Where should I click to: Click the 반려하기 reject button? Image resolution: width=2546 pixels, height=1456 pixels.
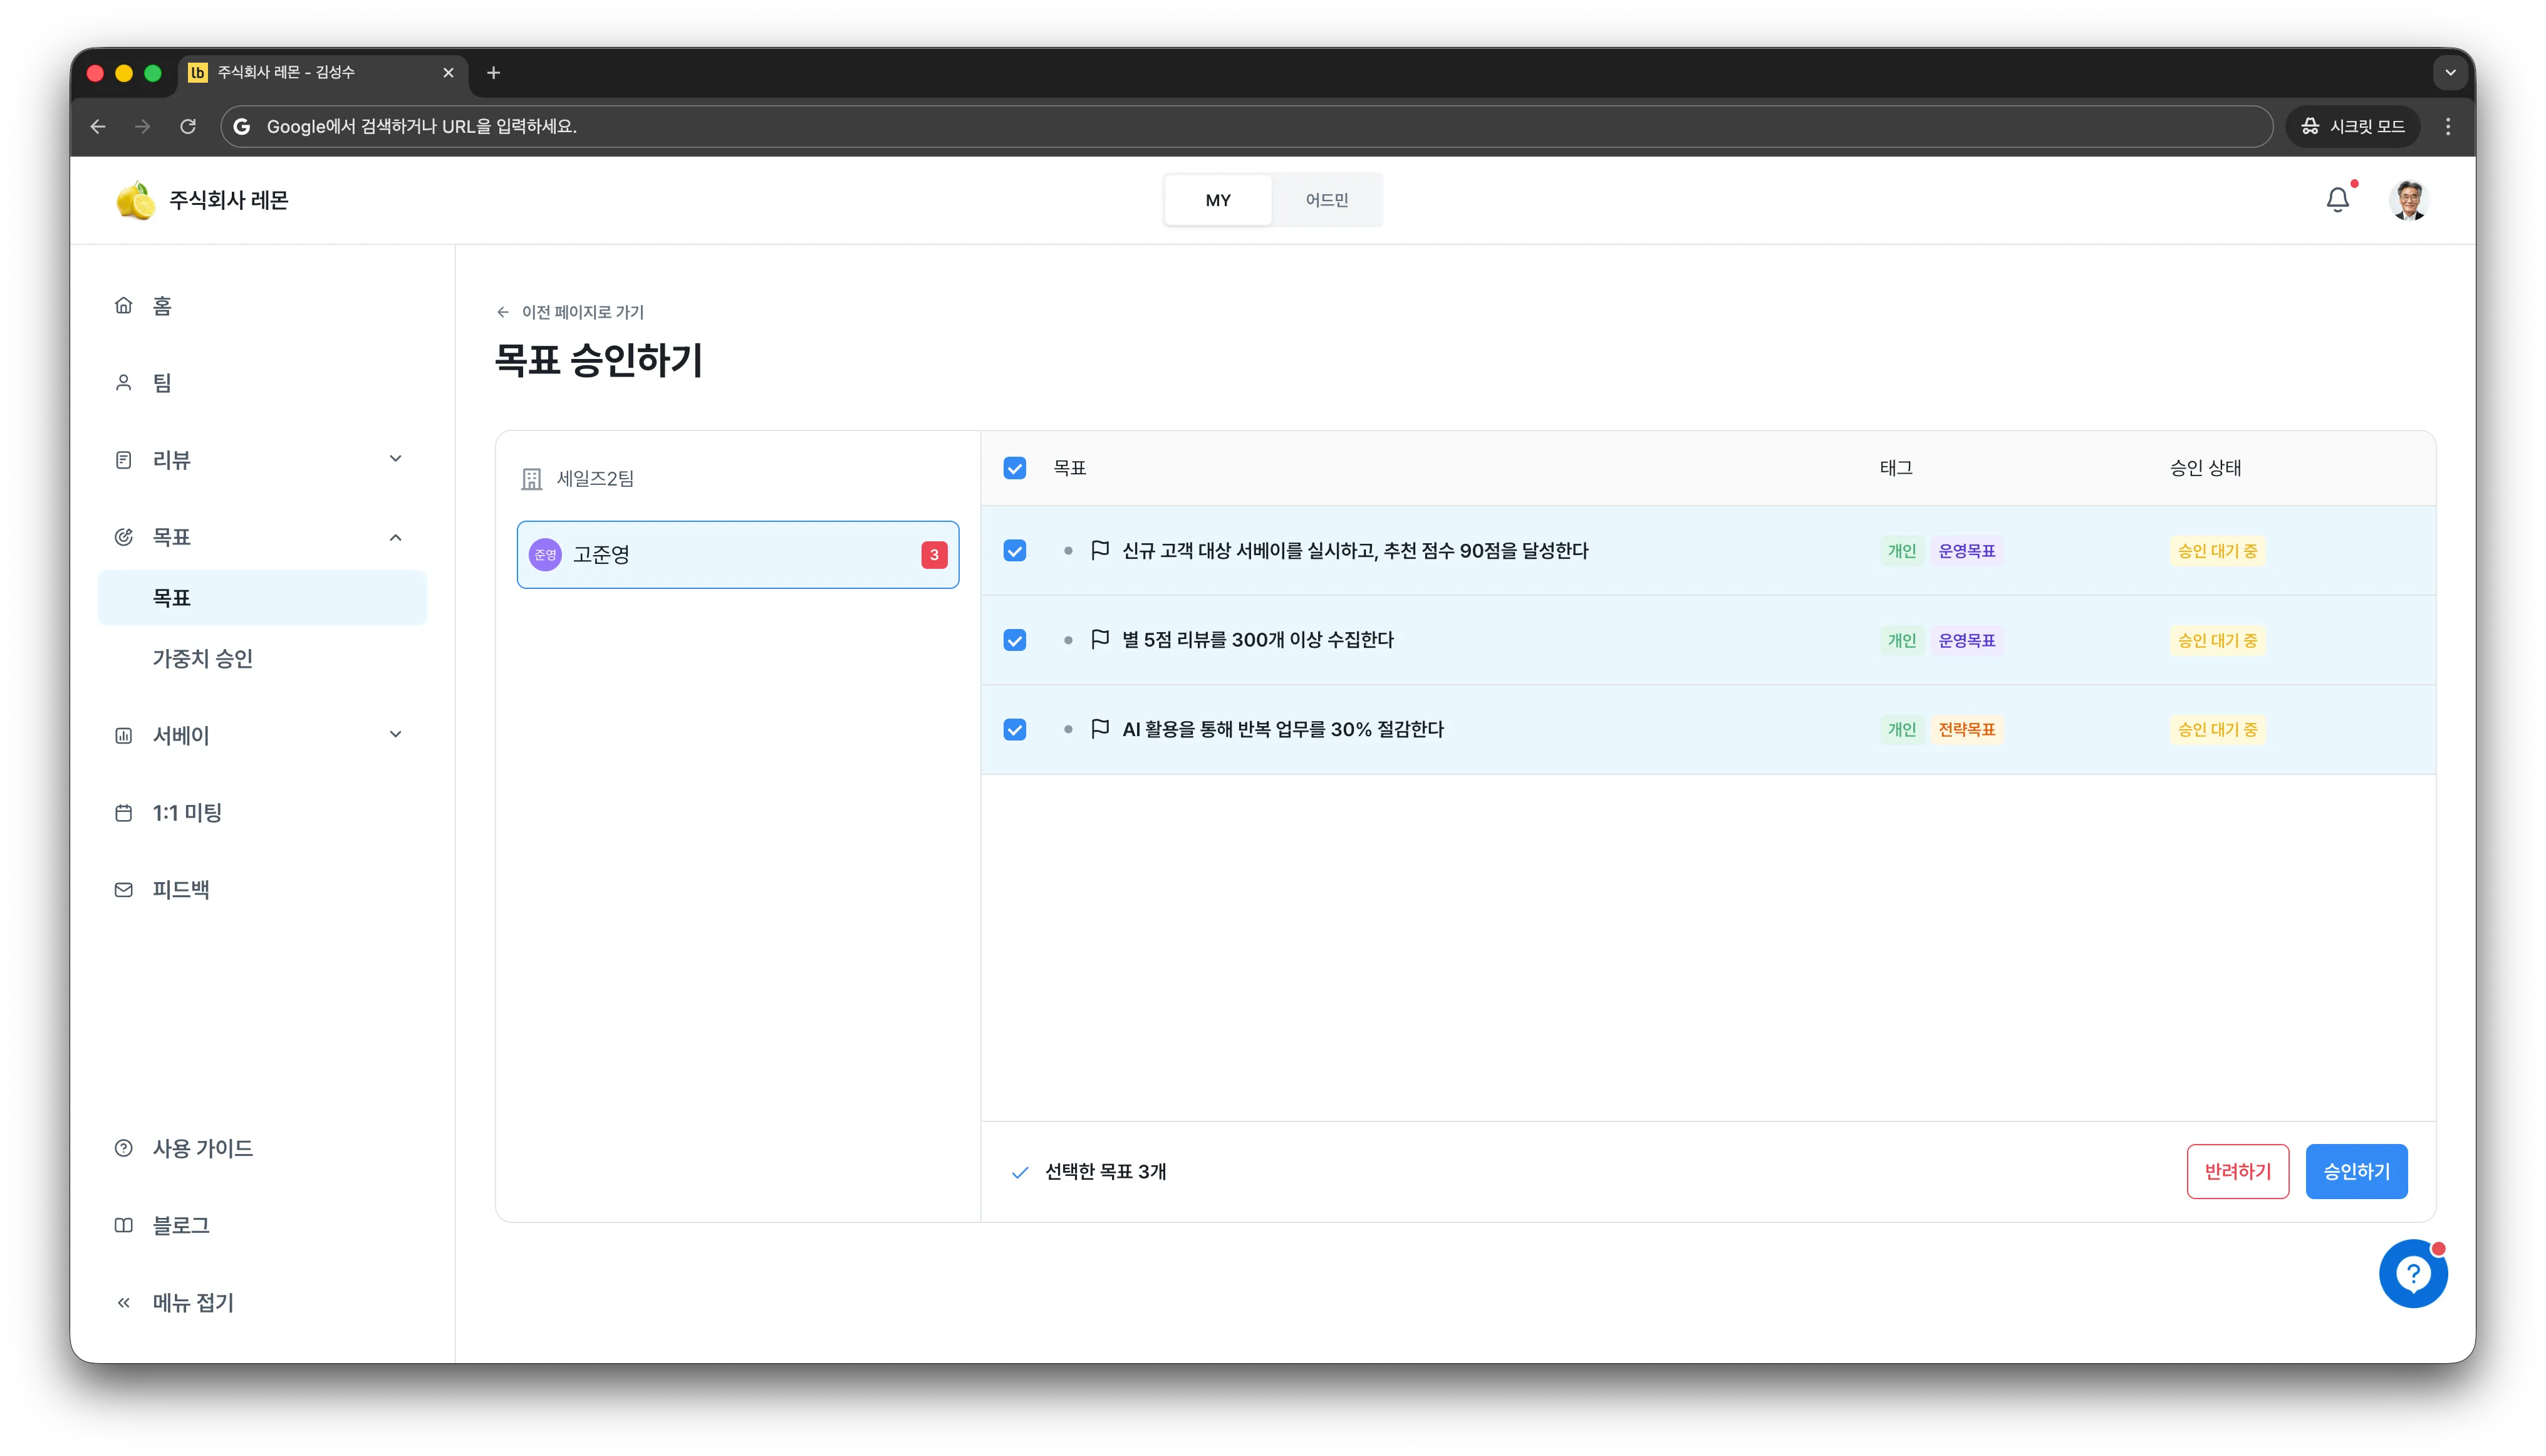point(2237,1171)
